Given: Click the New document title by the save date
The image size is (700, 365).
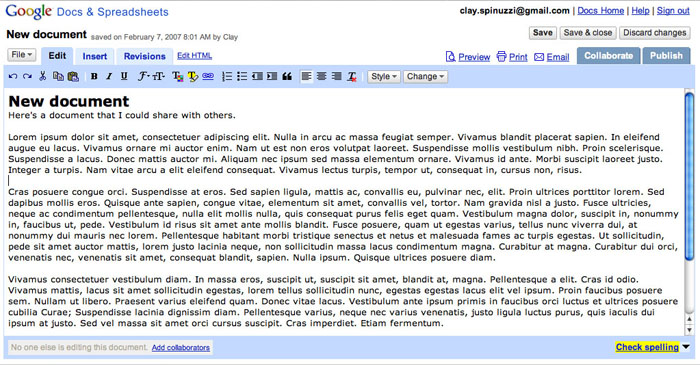Looking at the screenshot, I should click(x=46, y=34).
